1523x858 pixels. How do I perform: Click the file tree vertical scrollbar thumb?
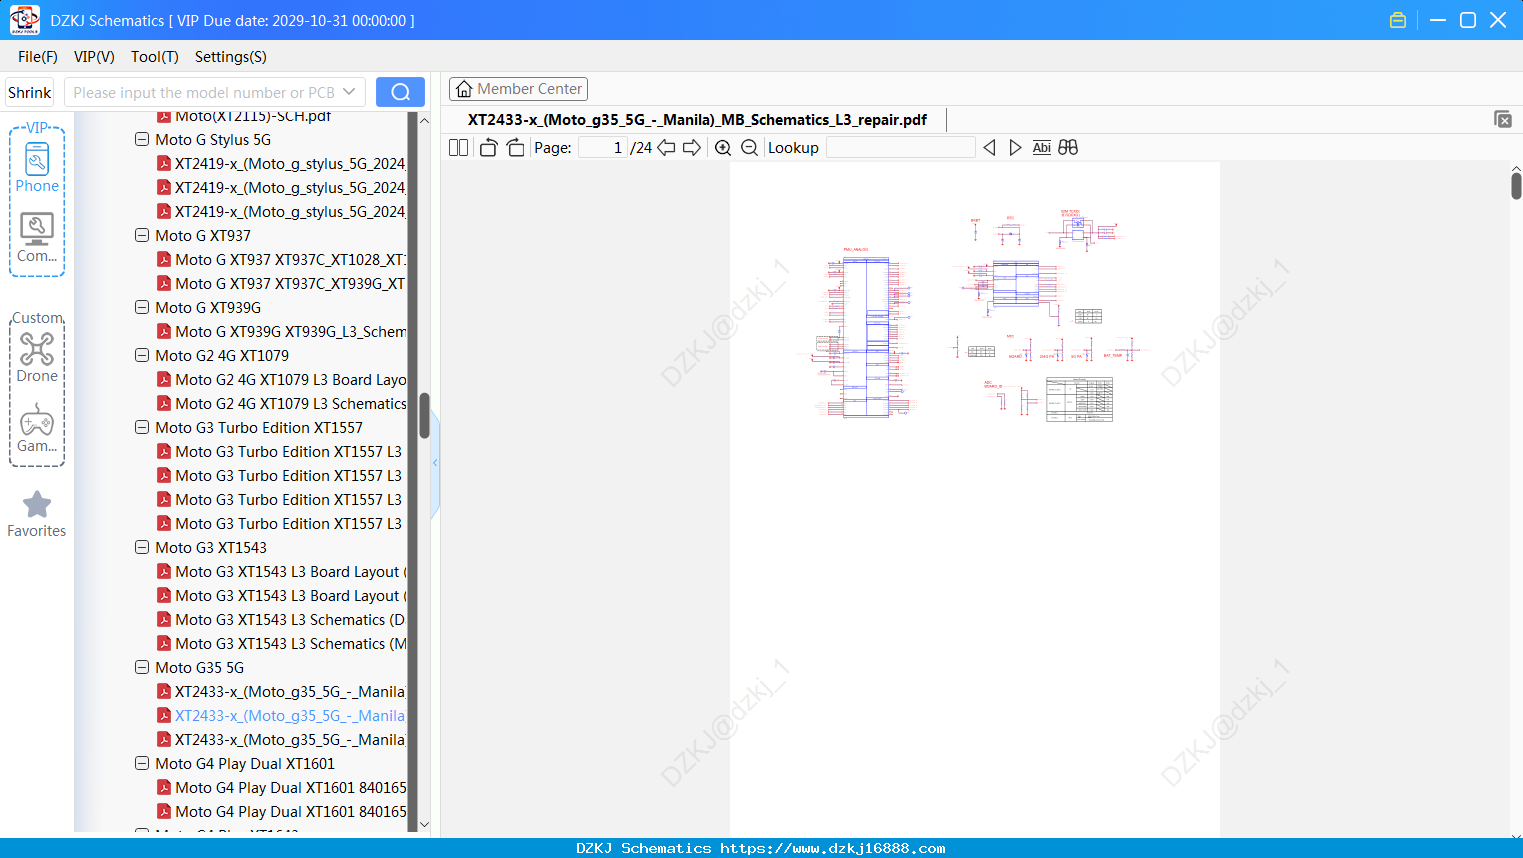coord(424,415)
